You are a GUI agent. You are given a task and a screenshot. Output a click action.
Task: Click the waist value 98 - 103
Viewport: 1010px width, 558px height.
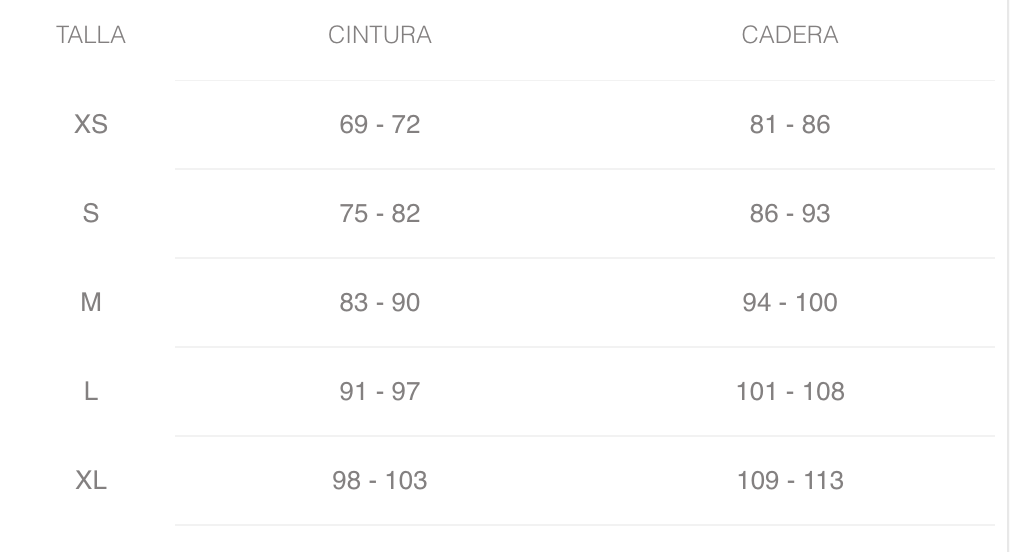point(380,481)
